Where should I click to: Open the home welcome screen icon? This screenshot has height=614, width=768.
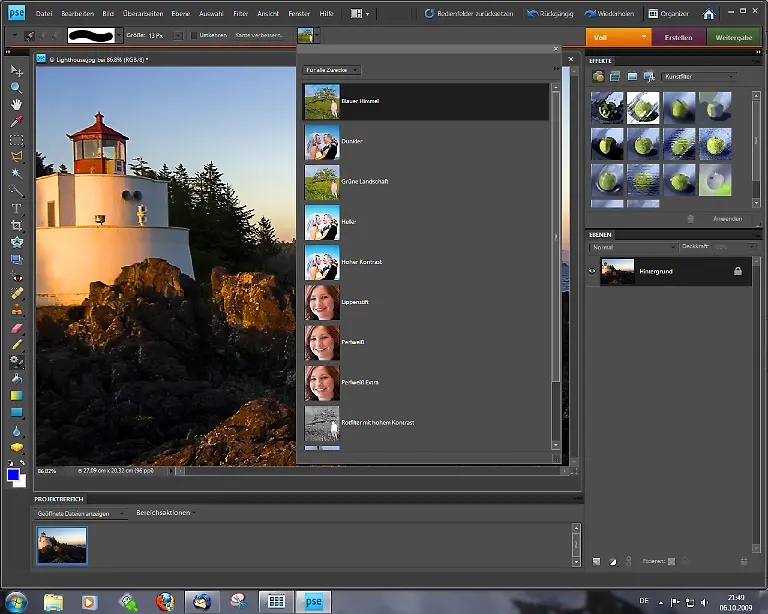pyautogui.click(x=709, y=14)
